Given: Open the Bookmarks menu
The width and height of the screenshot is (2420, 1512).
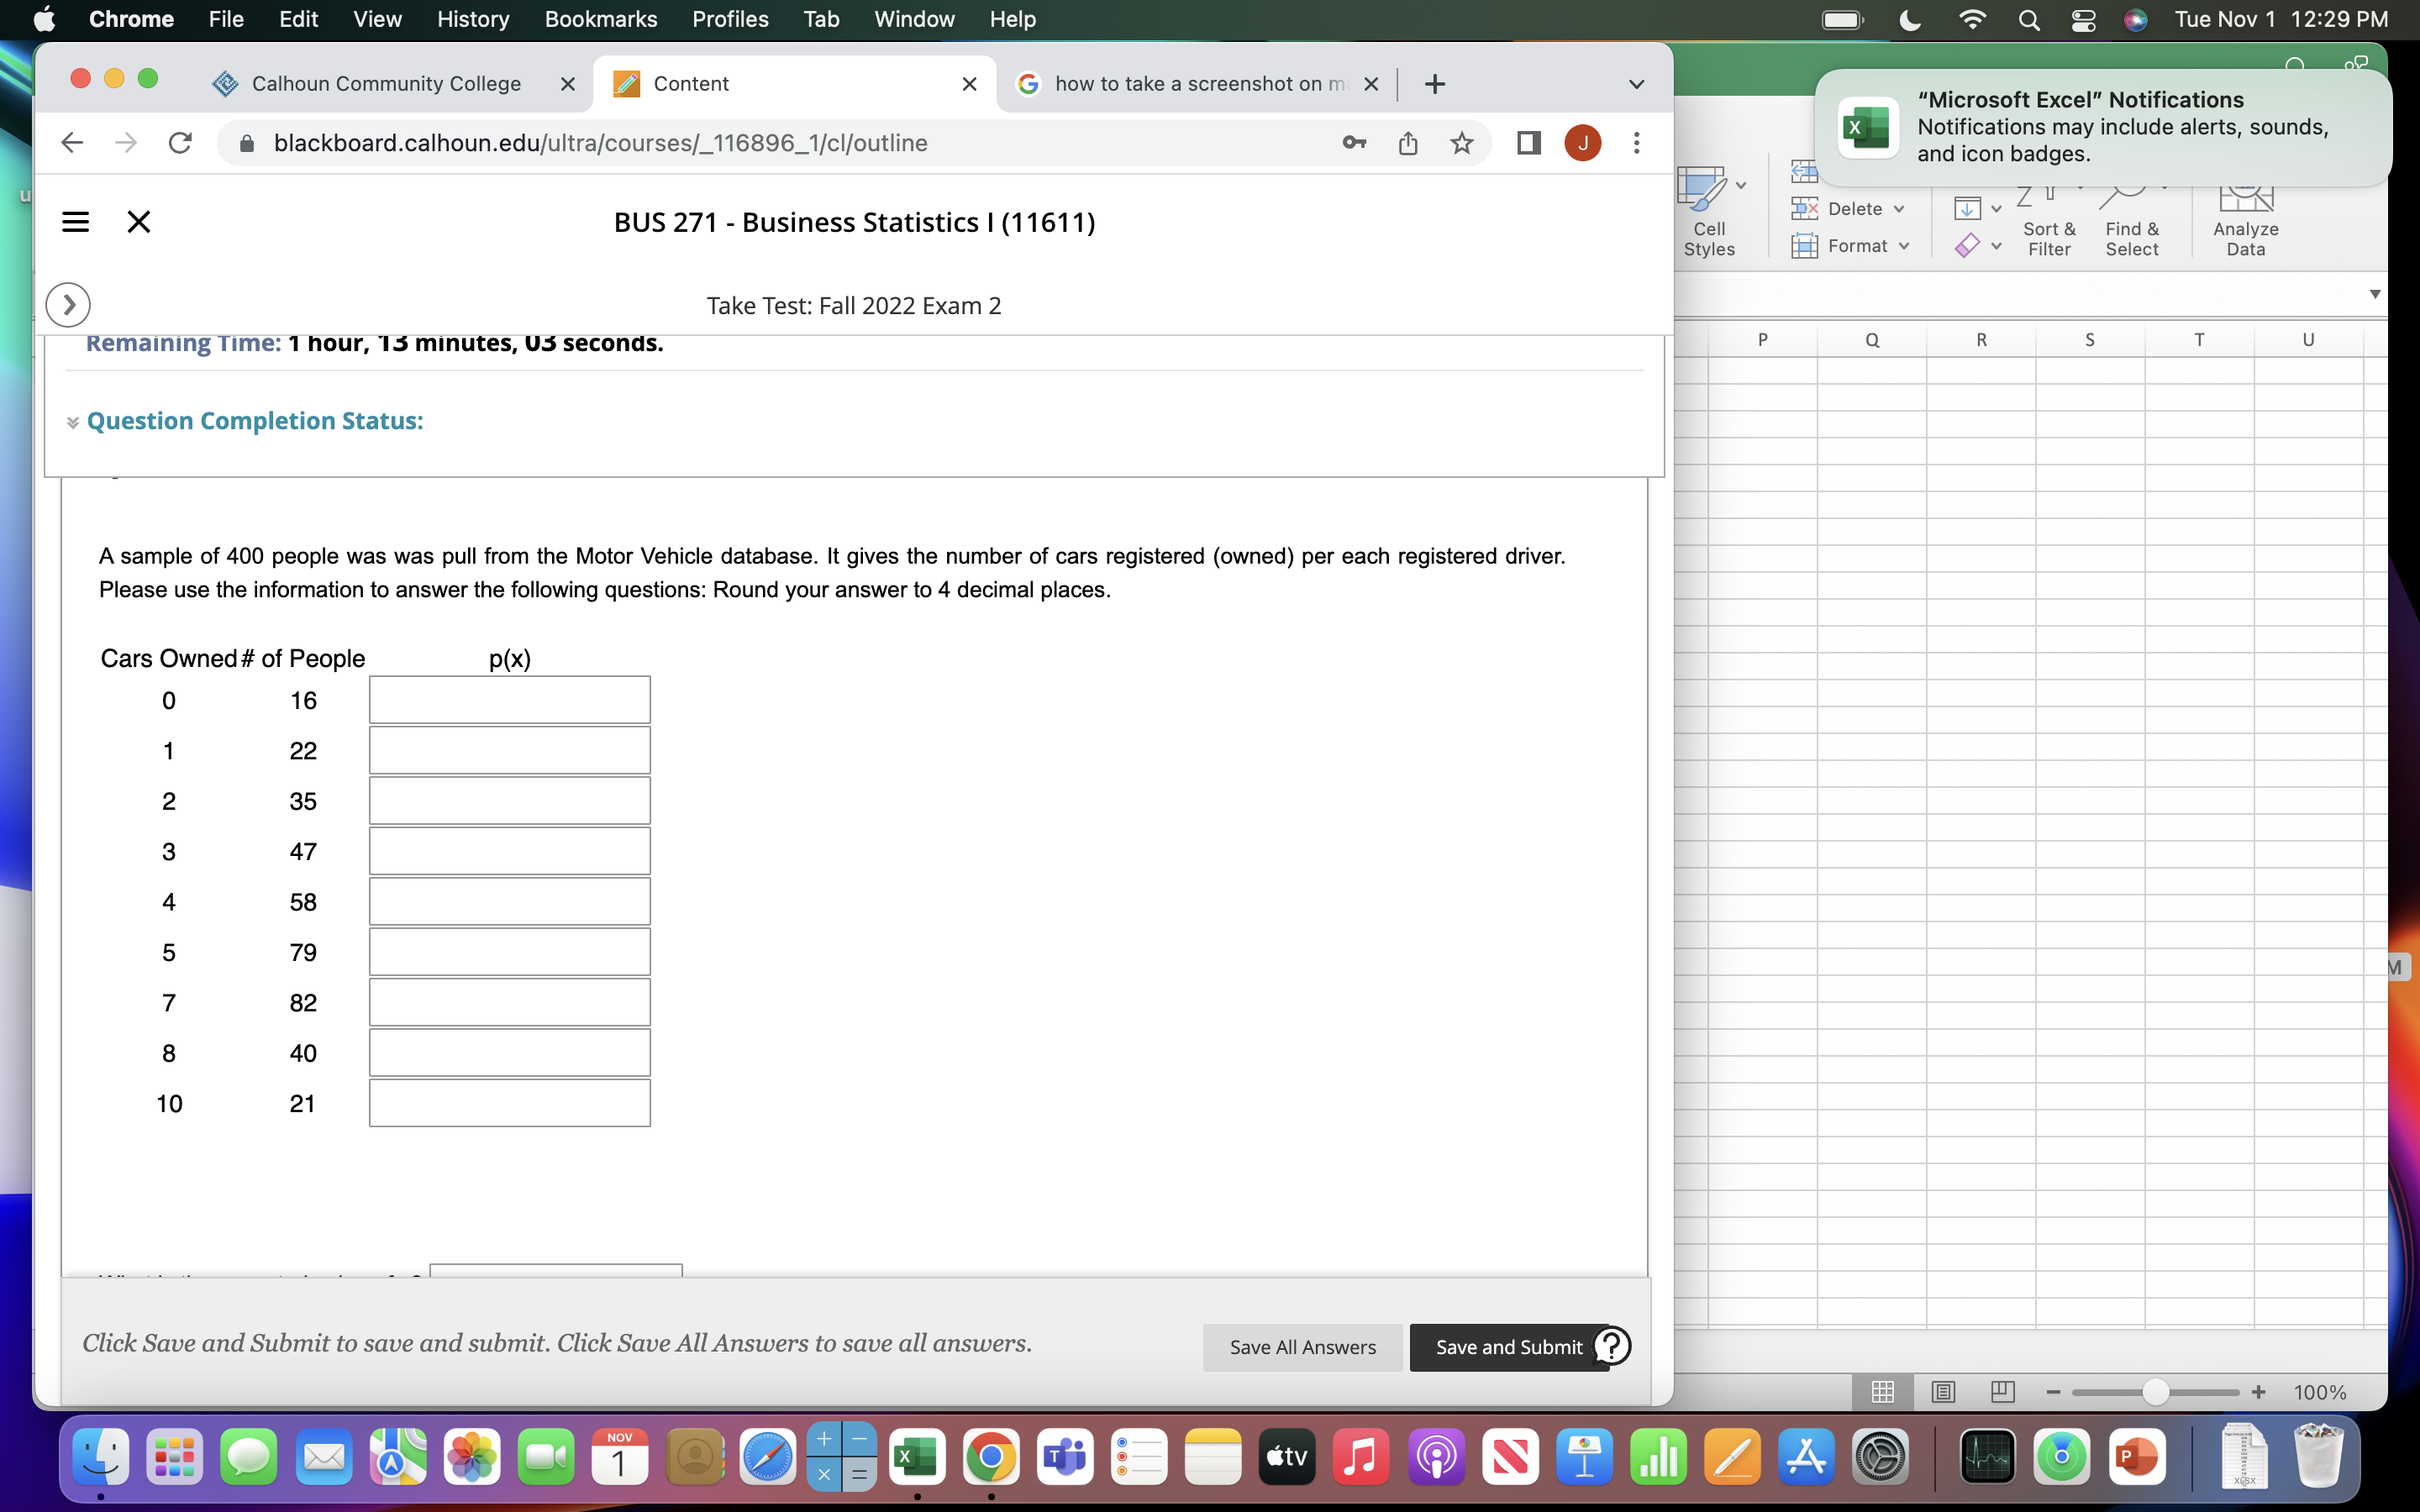Looking at the screenshot, I should [x=601, y=19].
